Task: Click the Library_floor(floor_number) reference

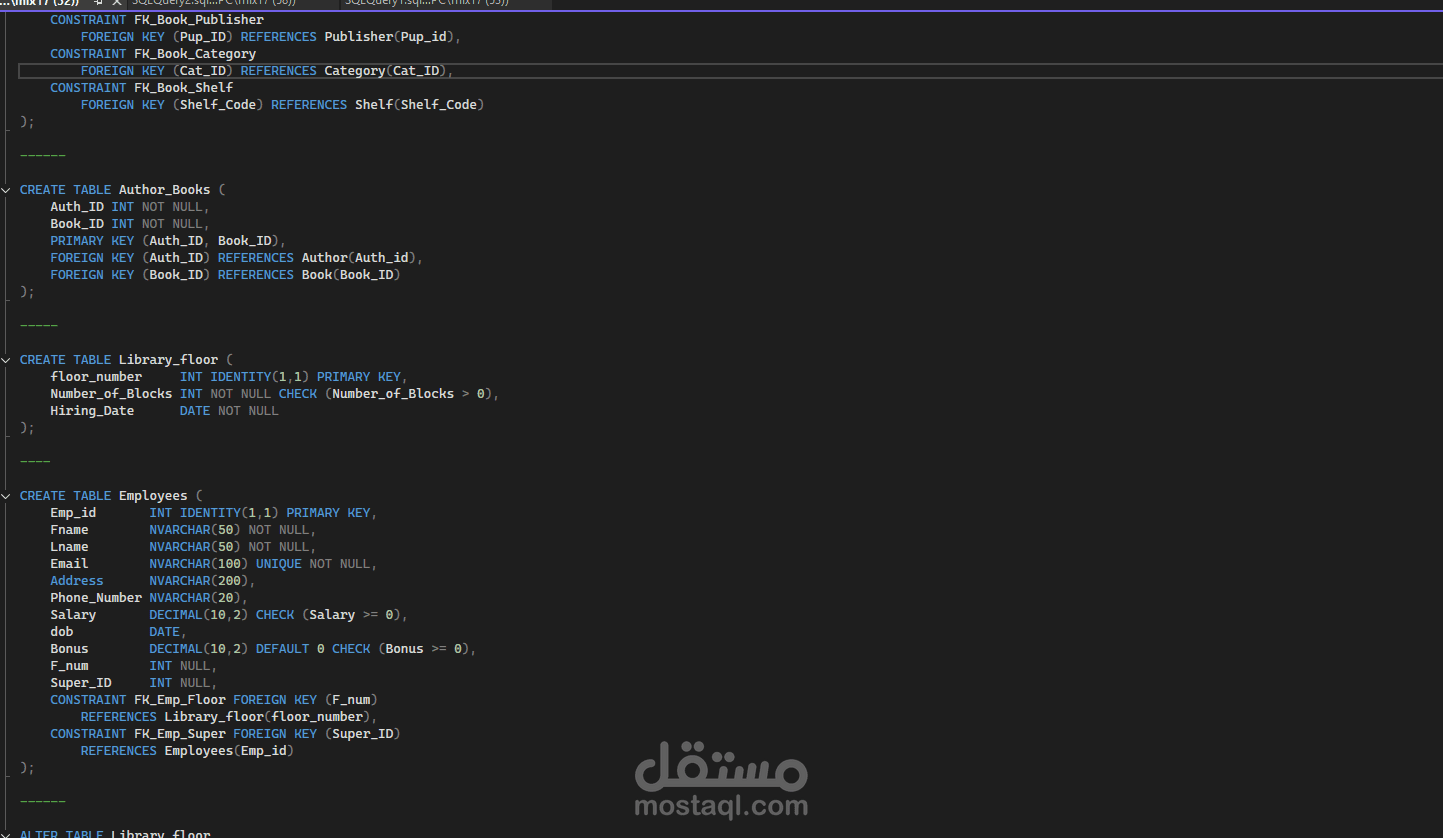Action: click(x=267, y=717)
